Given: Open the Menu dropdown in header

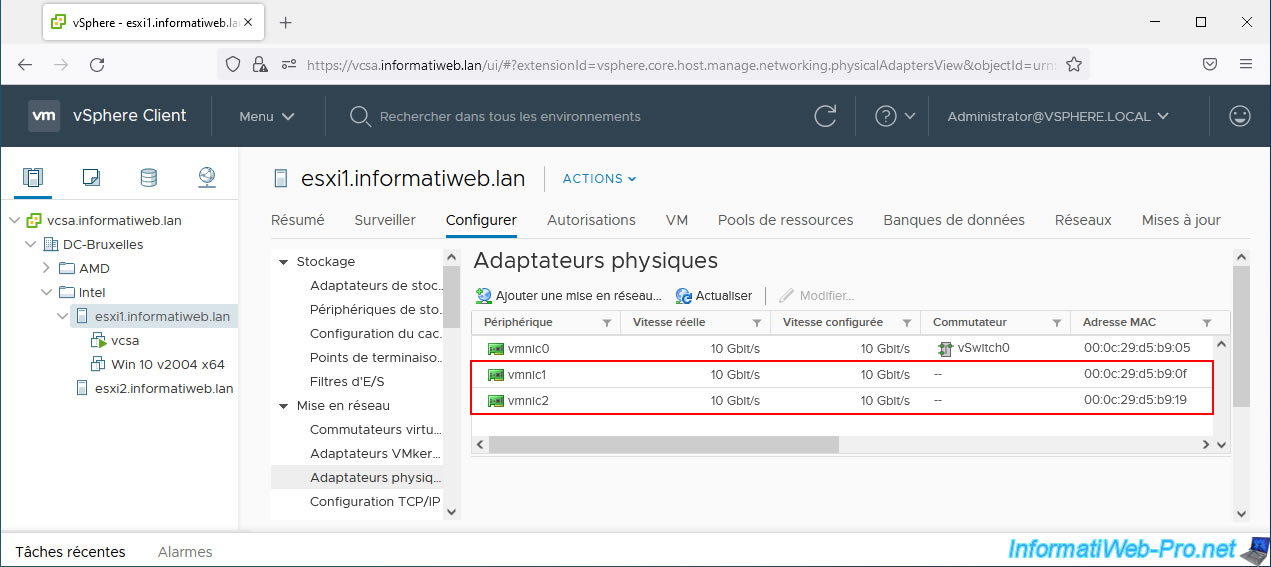Looking at the screenshot, I should tap(267, 116).
